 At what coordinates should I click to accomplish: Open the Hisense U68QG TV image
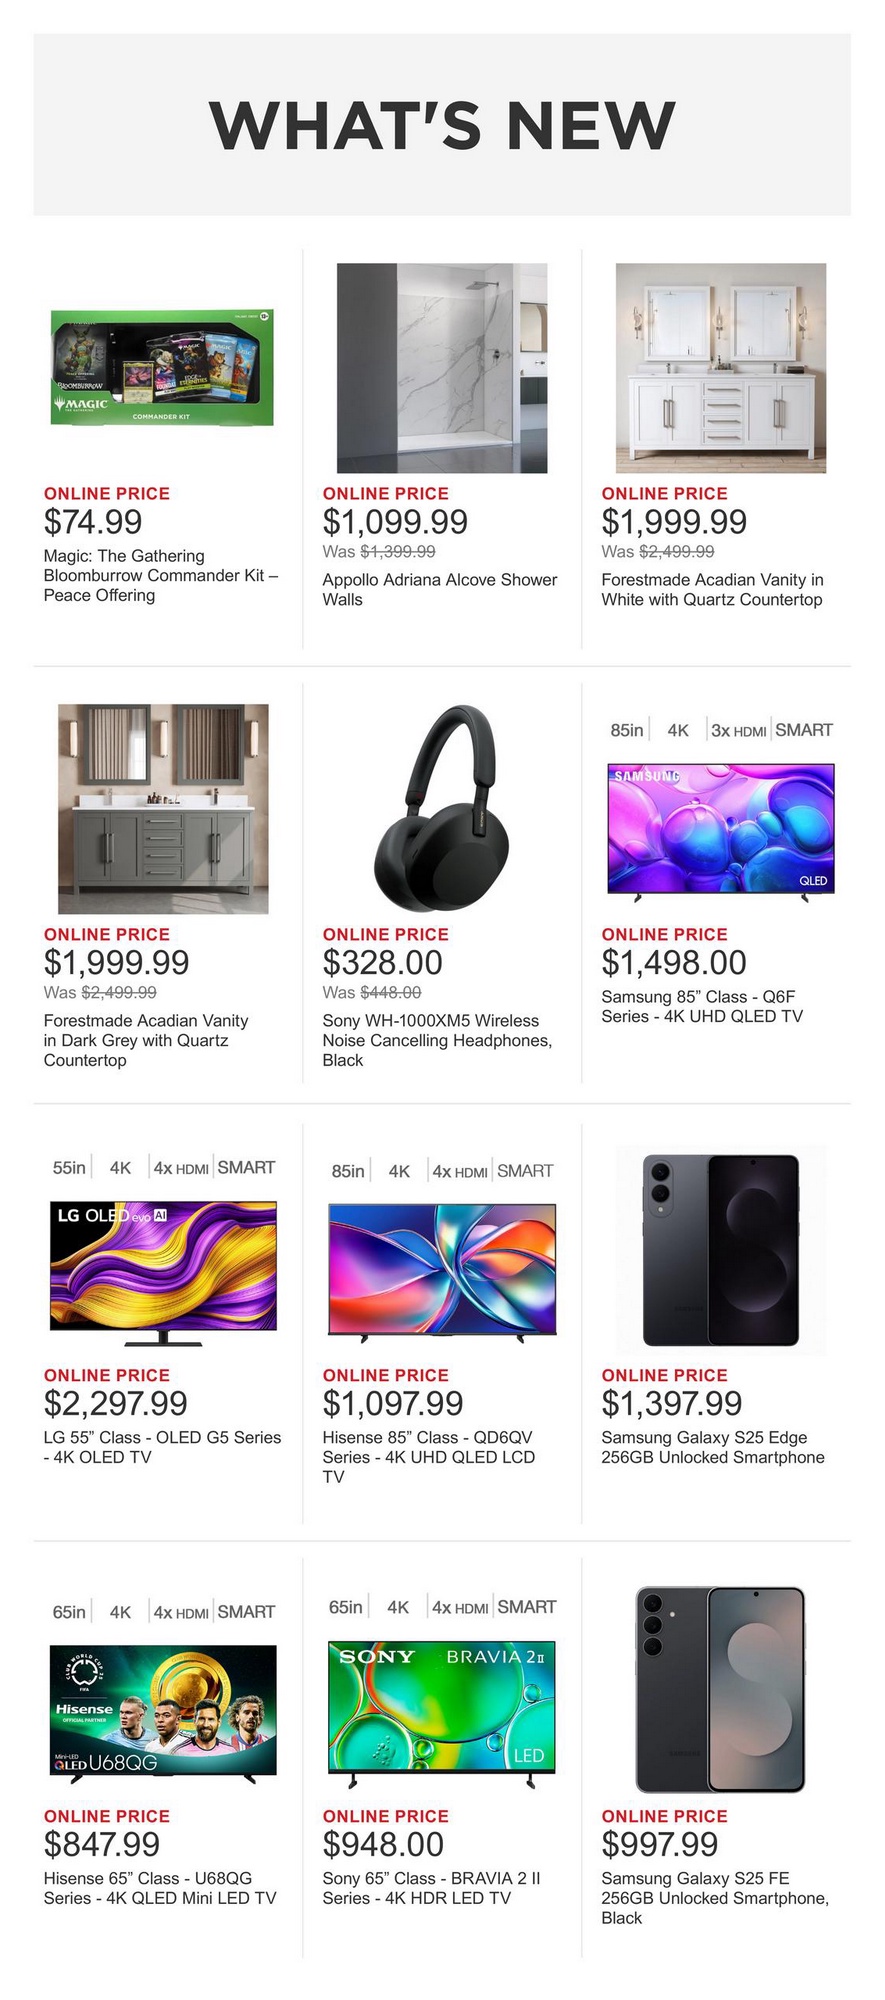pos(163,1712)
